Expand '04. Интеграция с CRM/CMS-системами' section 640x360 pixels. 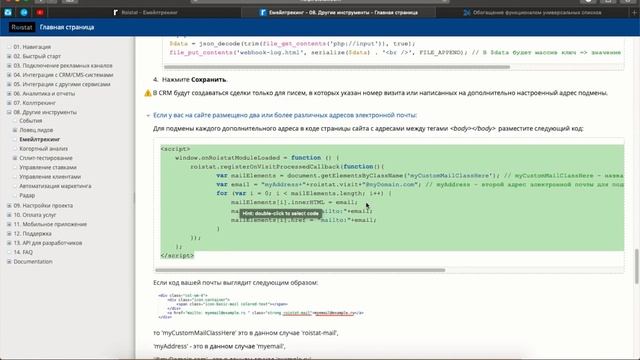coord(9,75)
